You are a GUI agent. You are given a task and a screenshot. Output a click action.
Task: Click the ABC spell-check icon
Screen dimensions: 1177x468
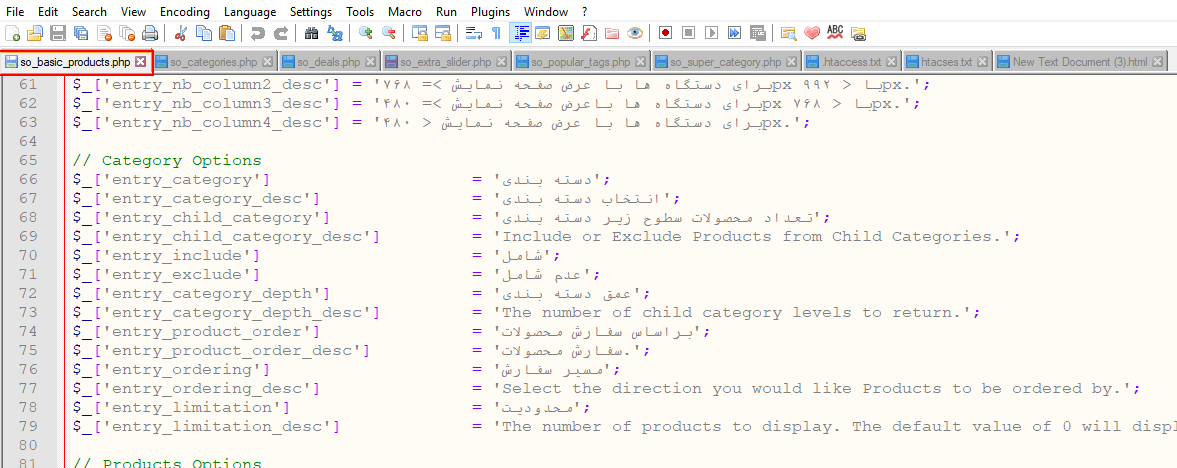(x=835, y=32)
